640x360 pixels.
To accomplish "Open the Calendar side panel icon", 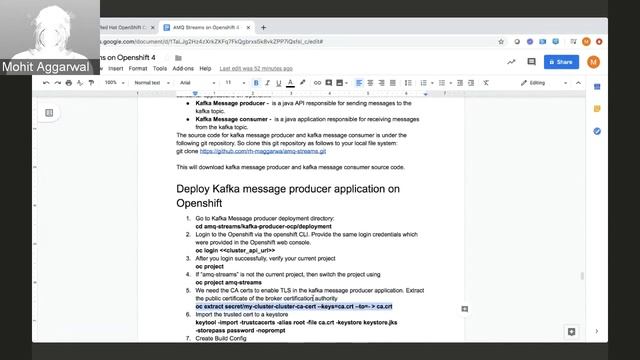I will [597, 87].
